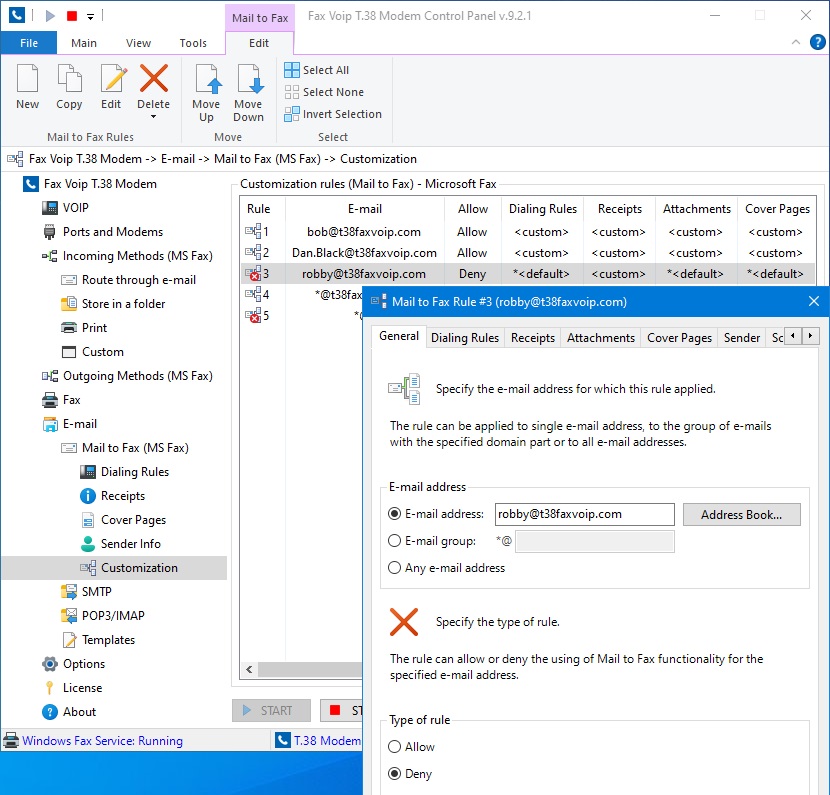
Task: Click Select None in the ribbon
Action: pos(324,92)
